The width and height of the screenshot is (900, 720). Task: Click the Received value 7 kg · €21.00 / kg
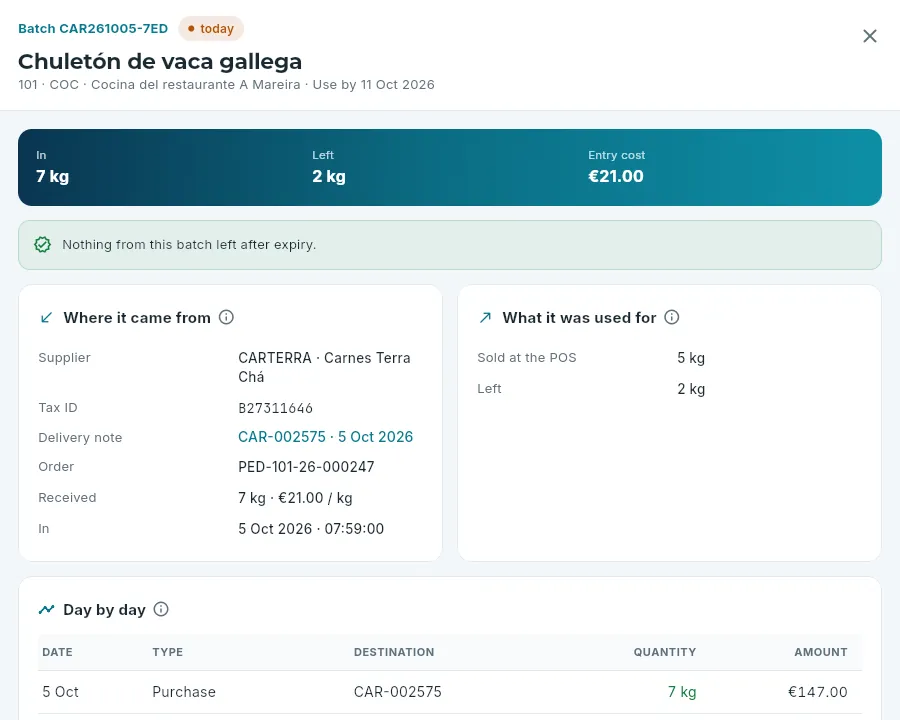(296, 498)
